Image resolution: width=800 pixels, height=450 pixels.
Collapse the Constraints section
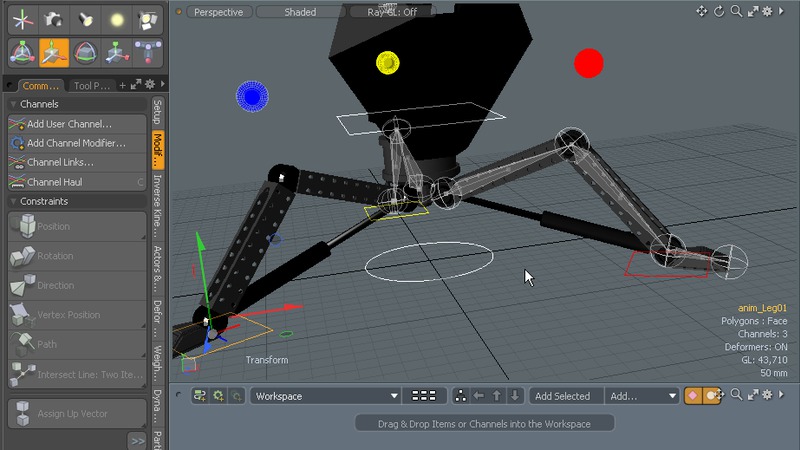tap(14, 202)
